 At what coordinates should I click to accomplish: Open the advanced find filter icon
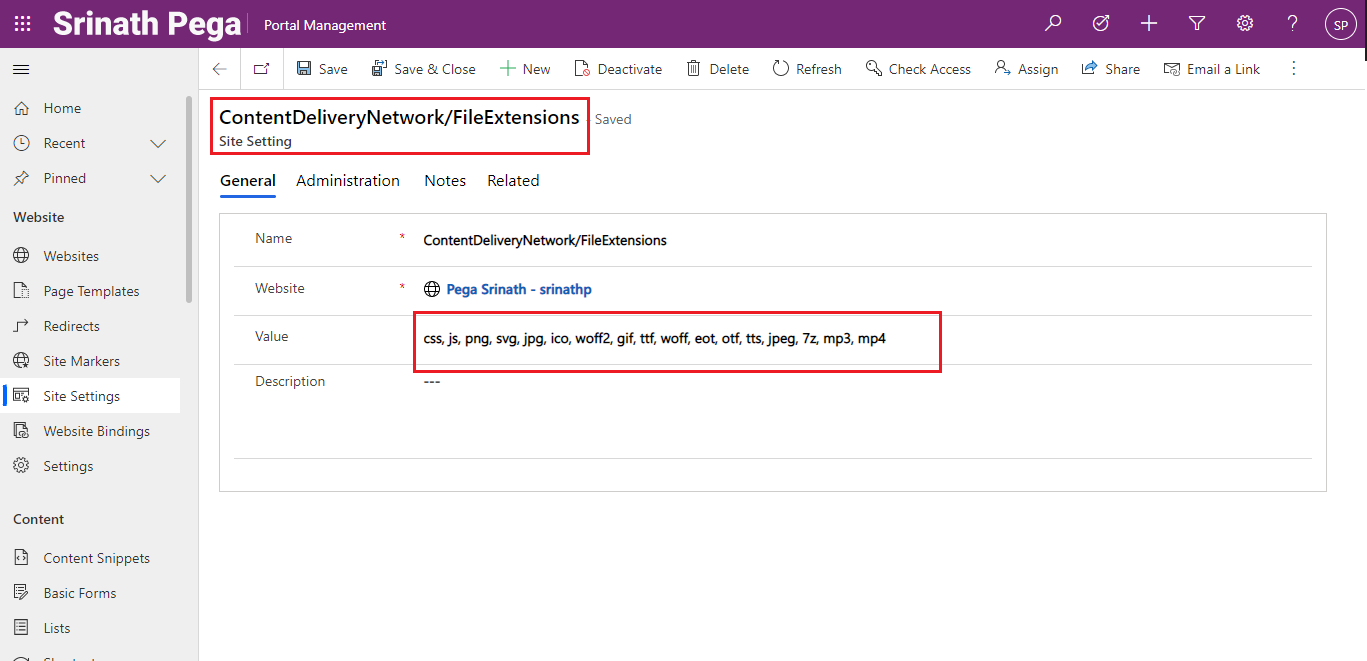point(1197,24)
